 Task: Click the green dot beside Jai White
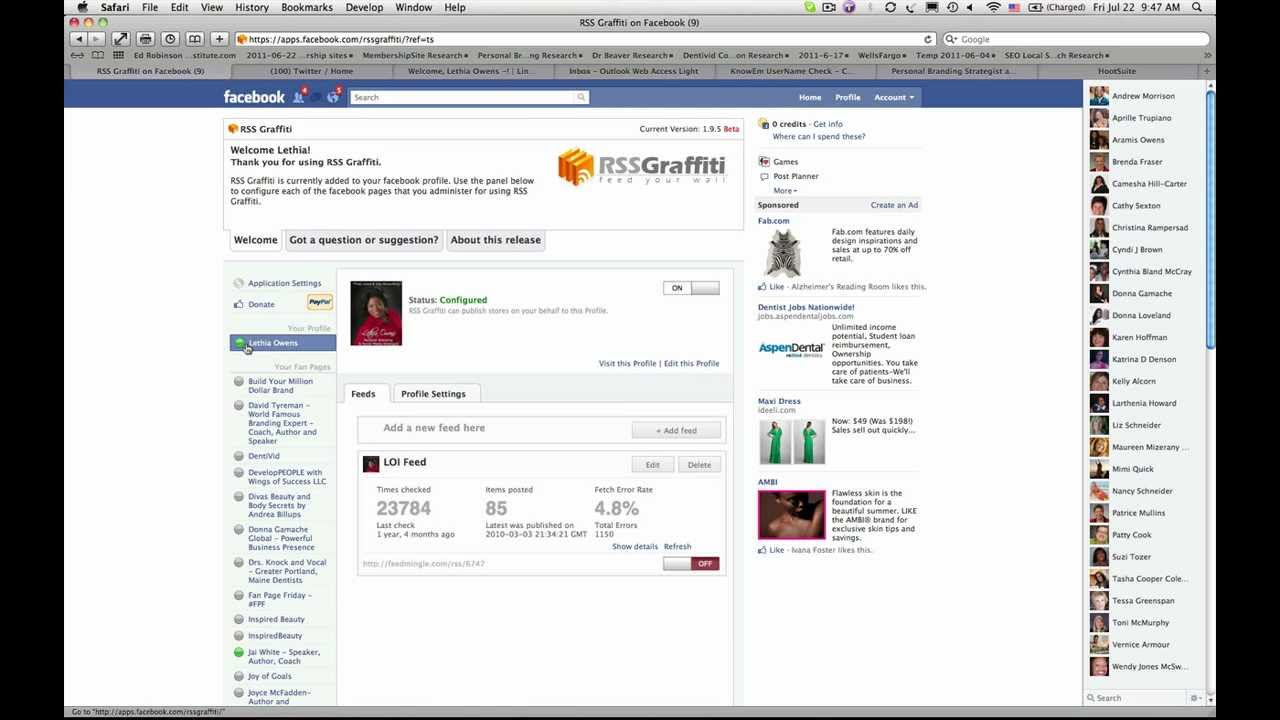[x=238, y=652]
